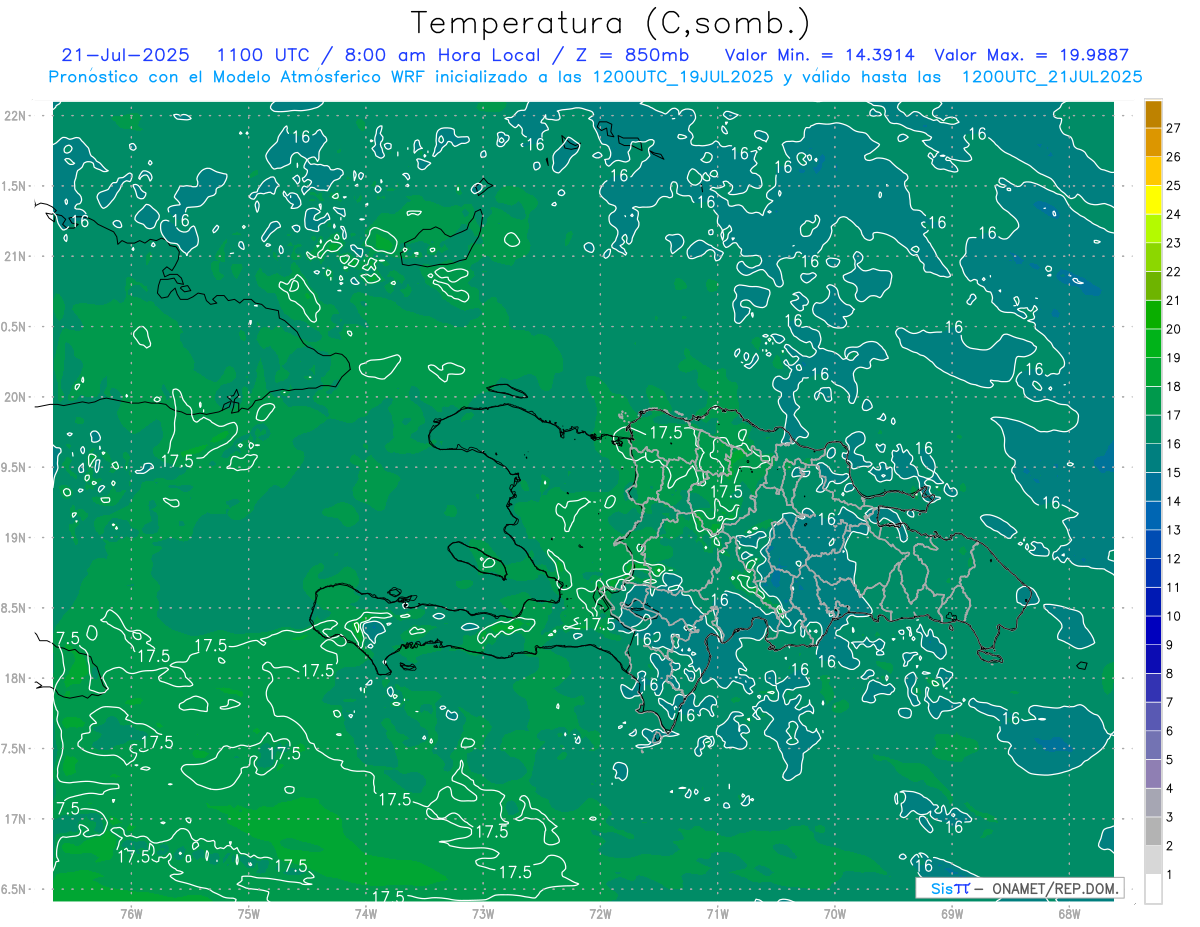Click the 18N latitude axis label

tap(15, 678)
